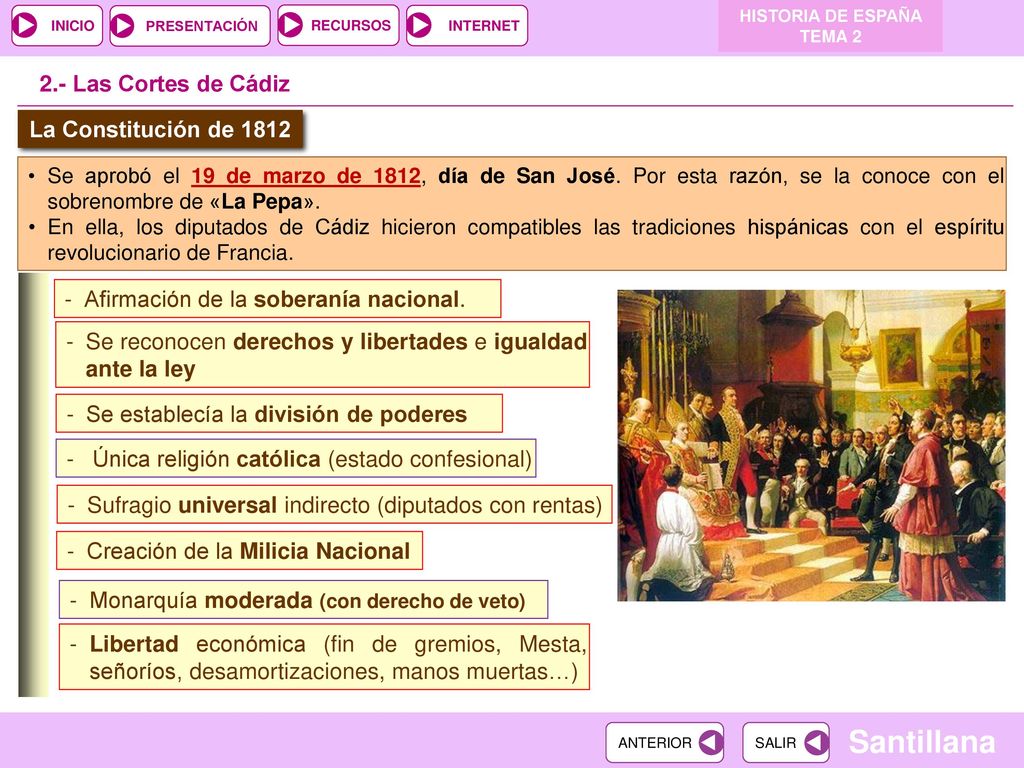Follow the '19 de marzo de 1812' link
Screen dimensions: 1024x768
[x=306, y=176]
